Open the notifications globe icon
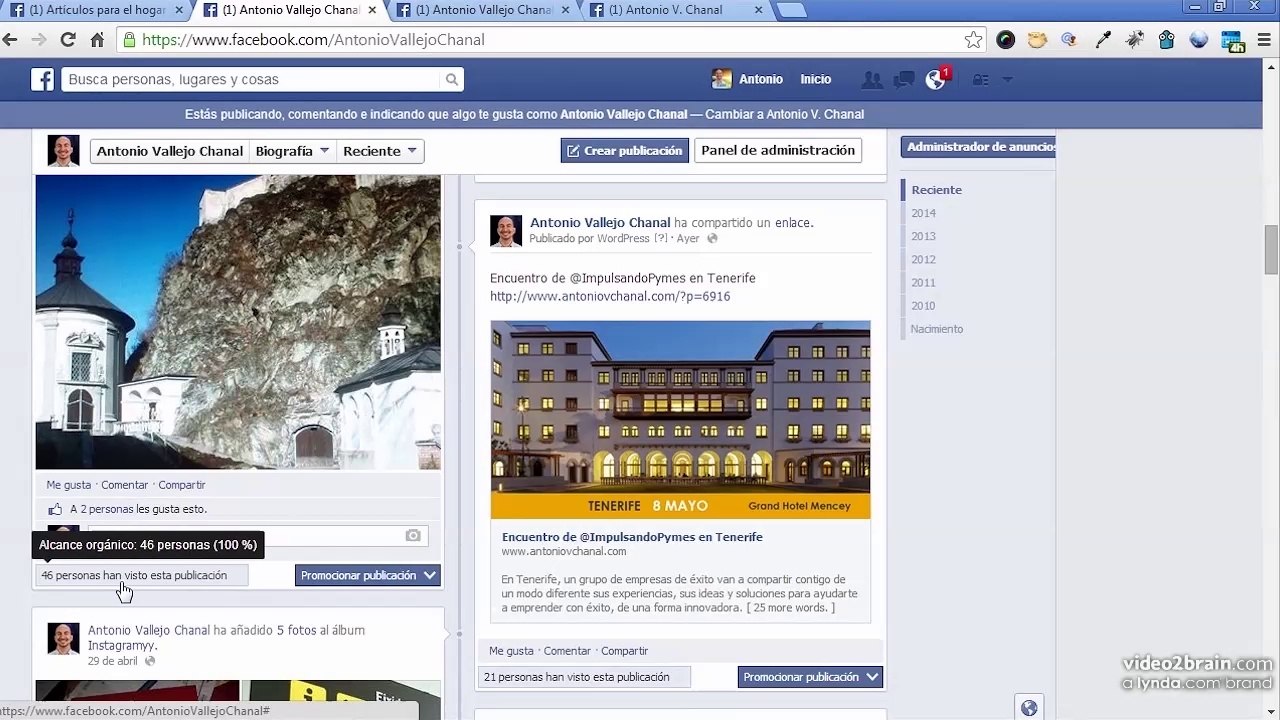This screenshot has width=1280, height=720. coord(935,80)
